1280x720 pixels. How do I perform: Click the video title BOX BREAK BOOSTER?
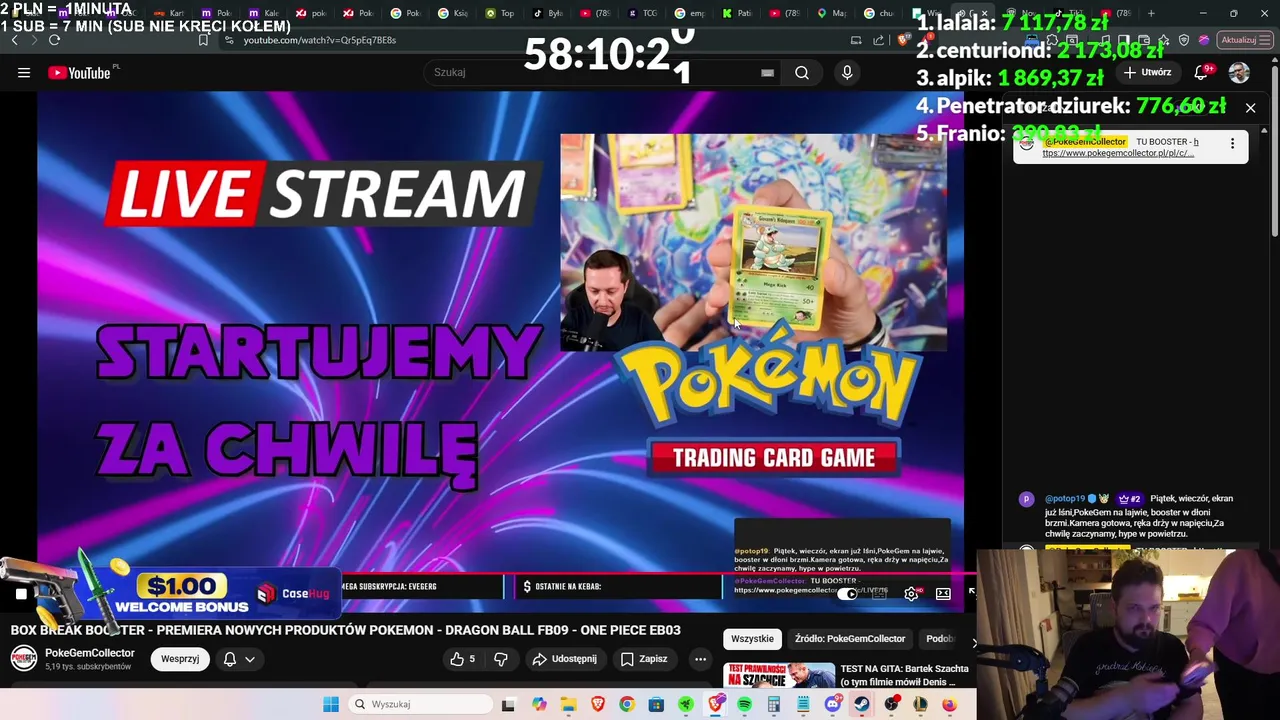click(x=345, y=630)
